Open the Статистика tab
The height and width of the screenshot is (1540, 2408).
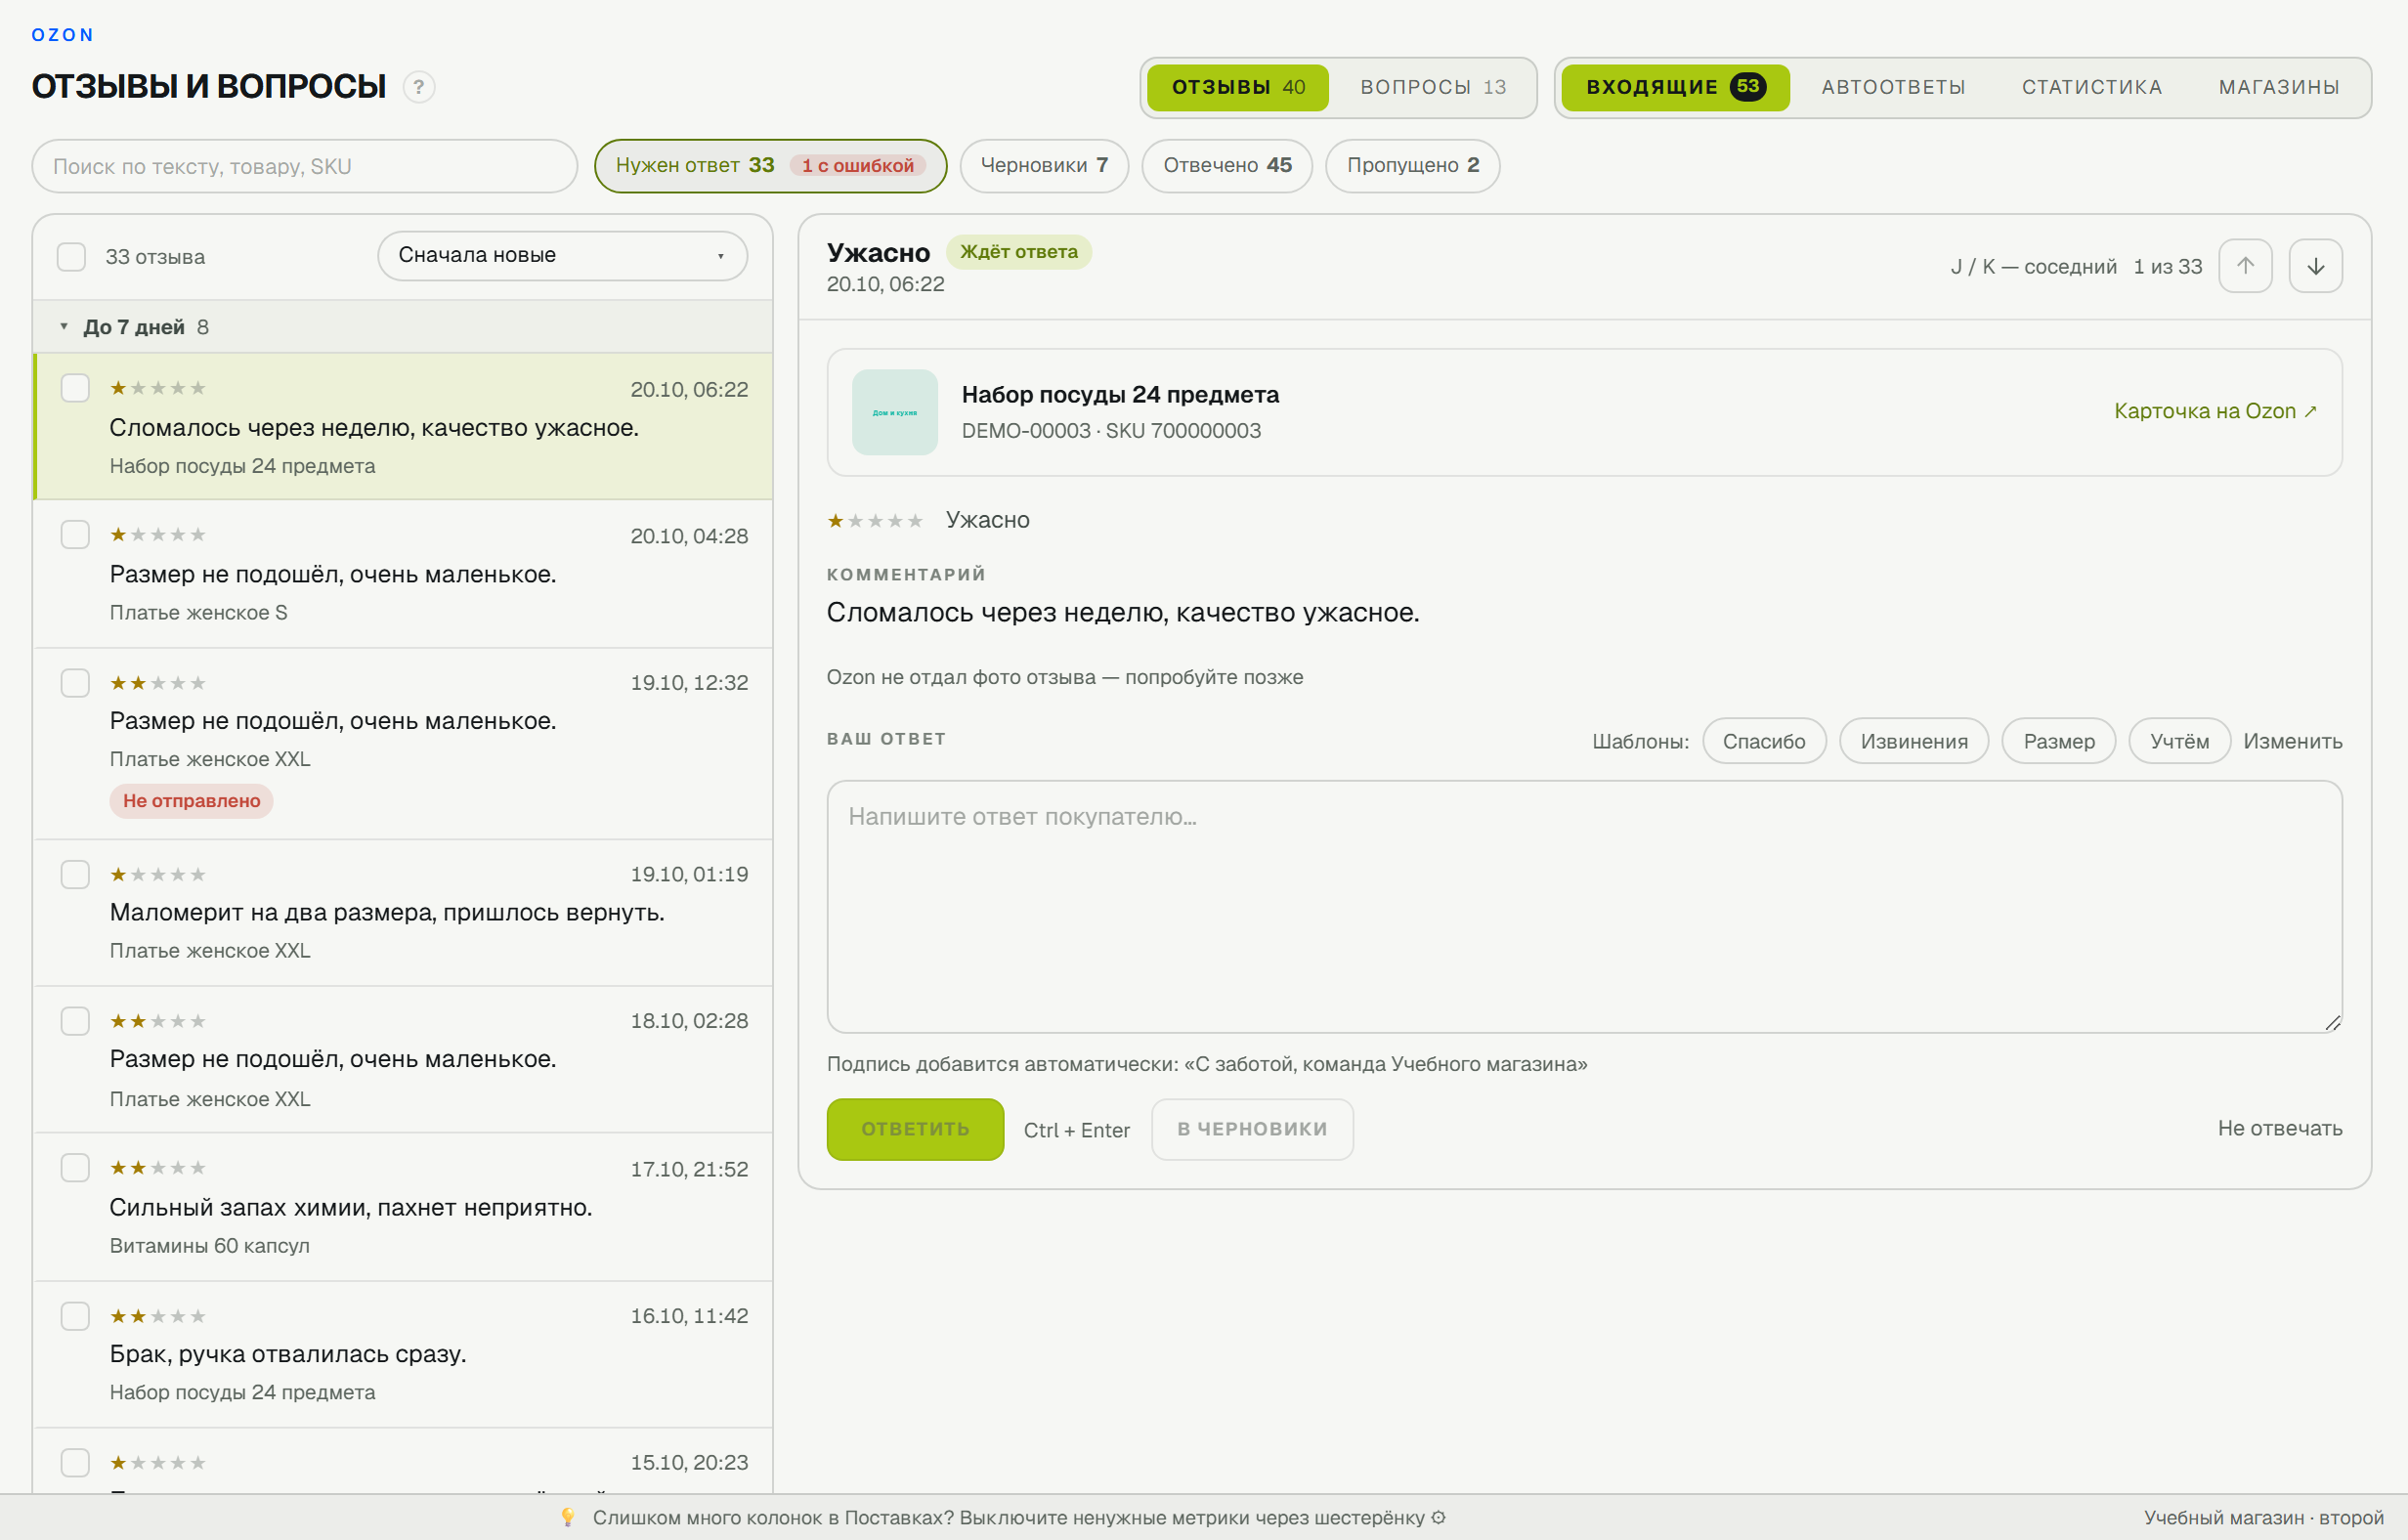(x=2092, y=87)
